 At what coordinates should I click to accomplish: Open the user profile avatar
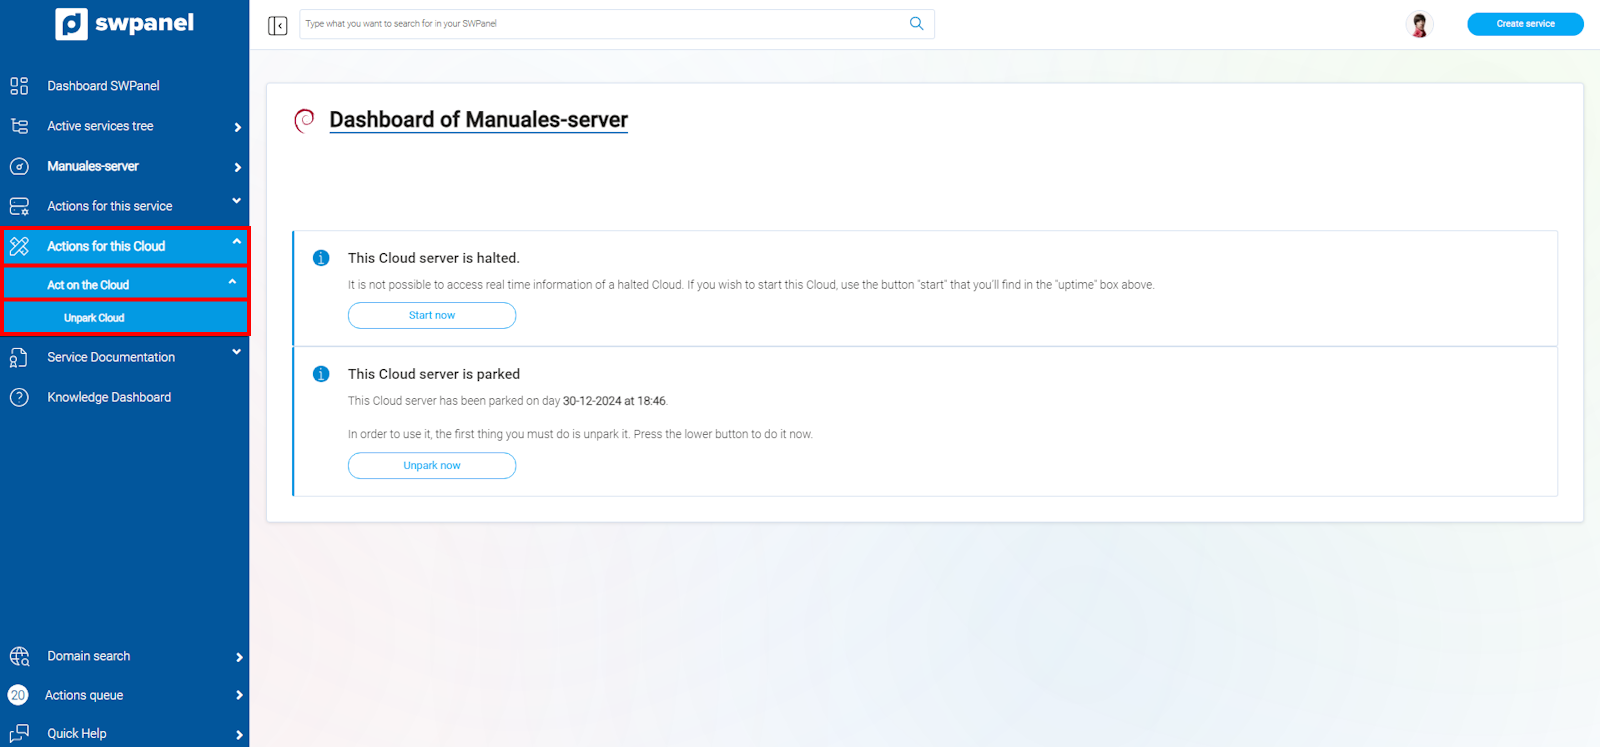(1419, 24)
